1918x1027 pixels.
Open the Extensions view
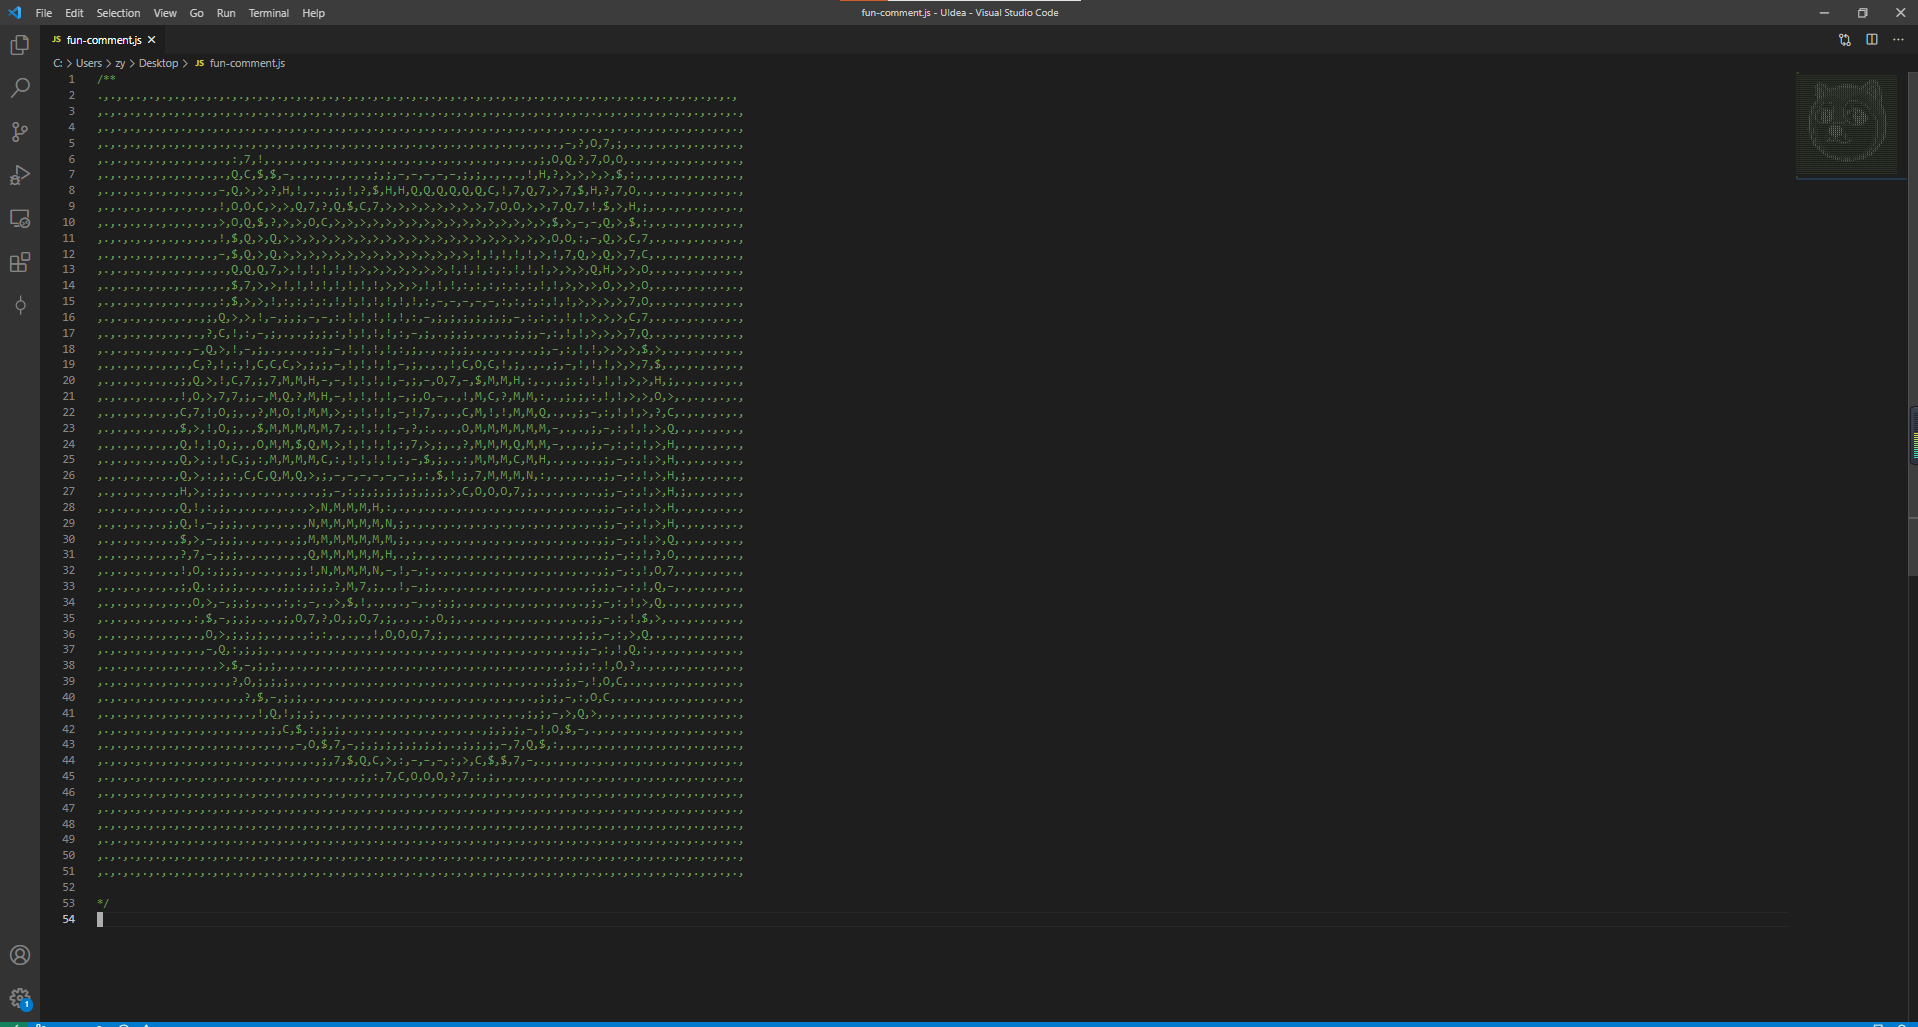tap(20, 262)
